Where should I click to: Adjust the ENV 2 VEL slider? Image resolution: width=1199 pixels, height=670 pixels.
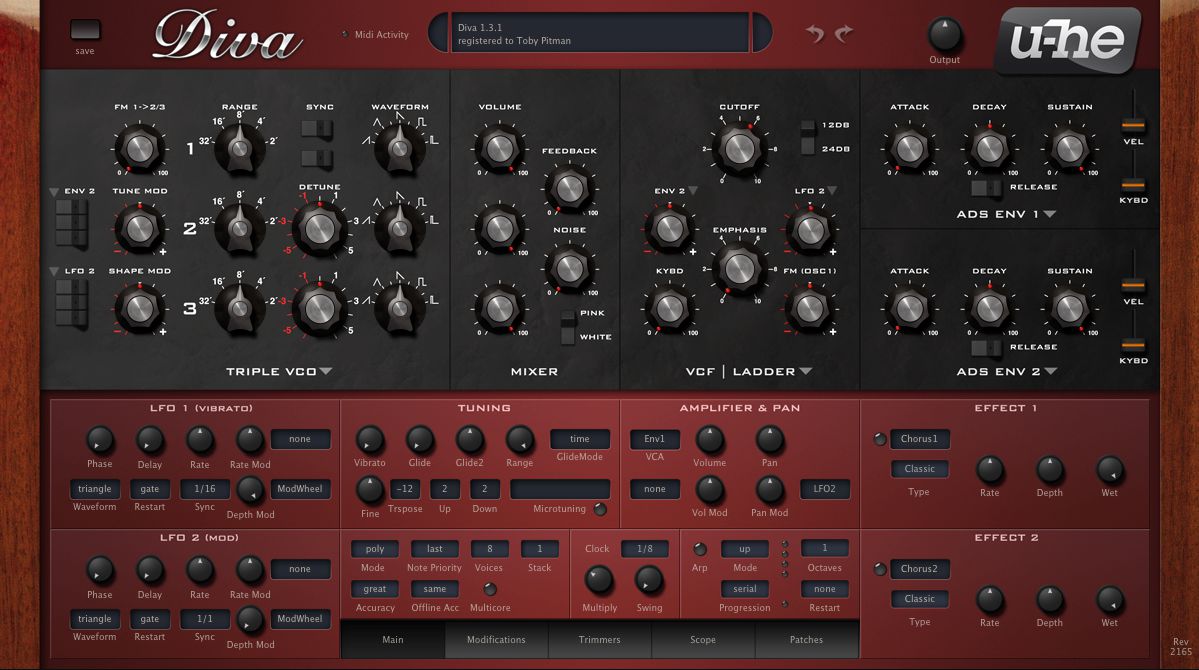point(1133,285)
